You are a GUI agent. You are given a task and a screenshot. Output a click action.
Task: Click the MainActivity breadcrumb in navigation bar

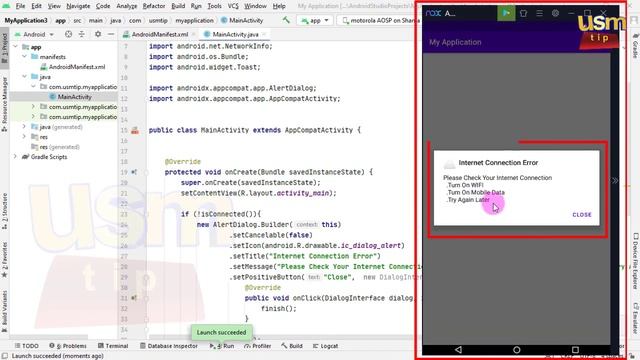[242, 20]
